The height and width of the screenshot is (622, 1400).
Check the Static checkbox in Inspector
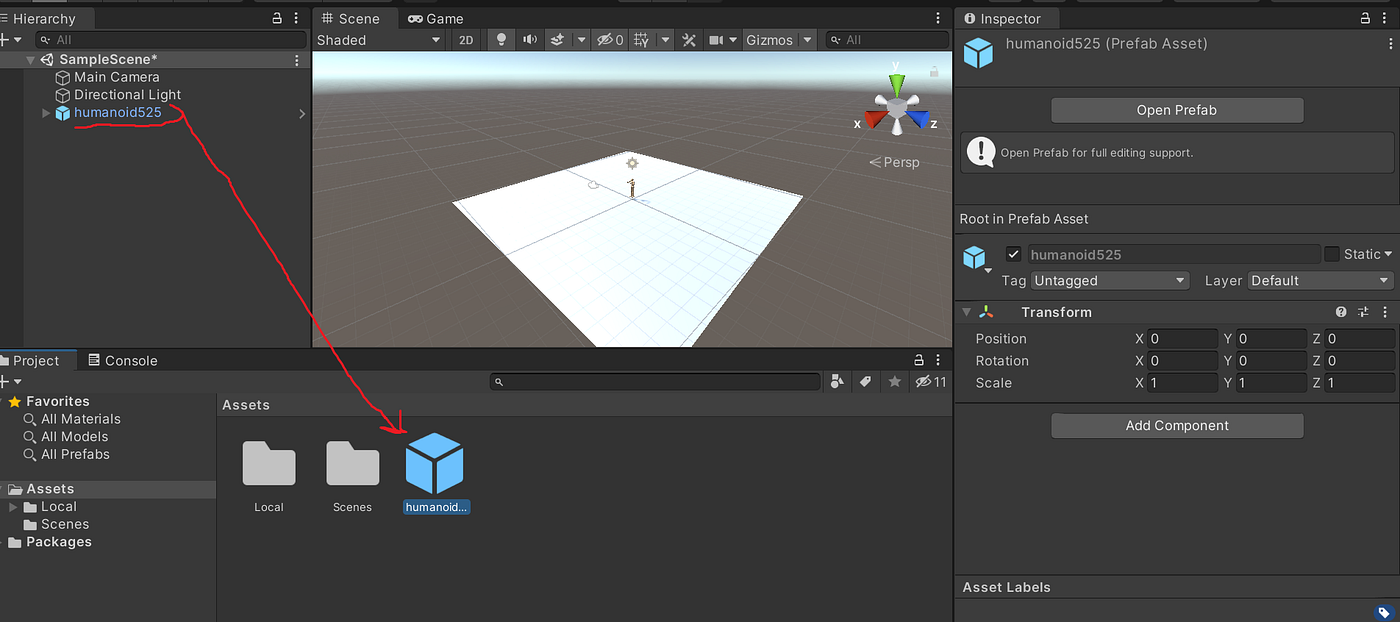1331,254
